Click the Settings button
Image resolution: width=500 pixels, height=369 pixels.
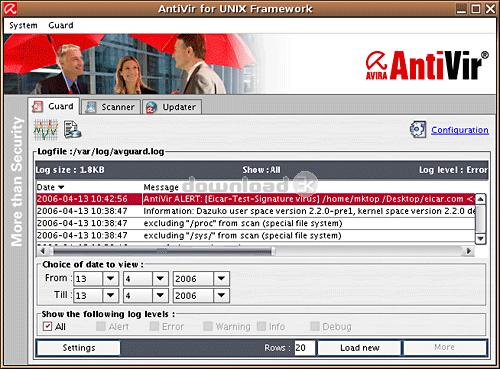click(79, 348)
